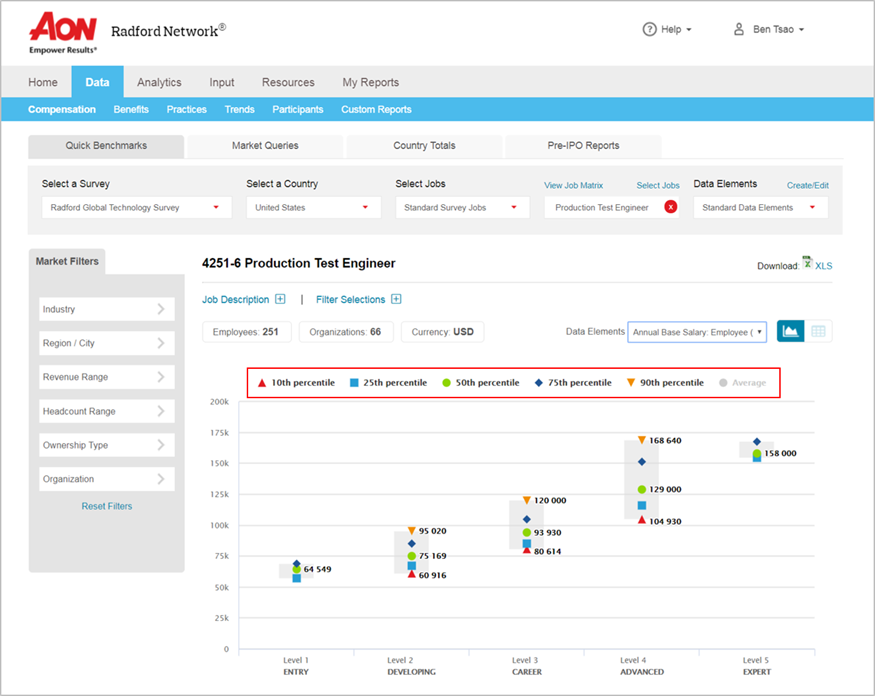This screenshot has height=696, width=875.
Task: Click the user profile icon for Ben Tsao
Action: [x=739, y=29]
